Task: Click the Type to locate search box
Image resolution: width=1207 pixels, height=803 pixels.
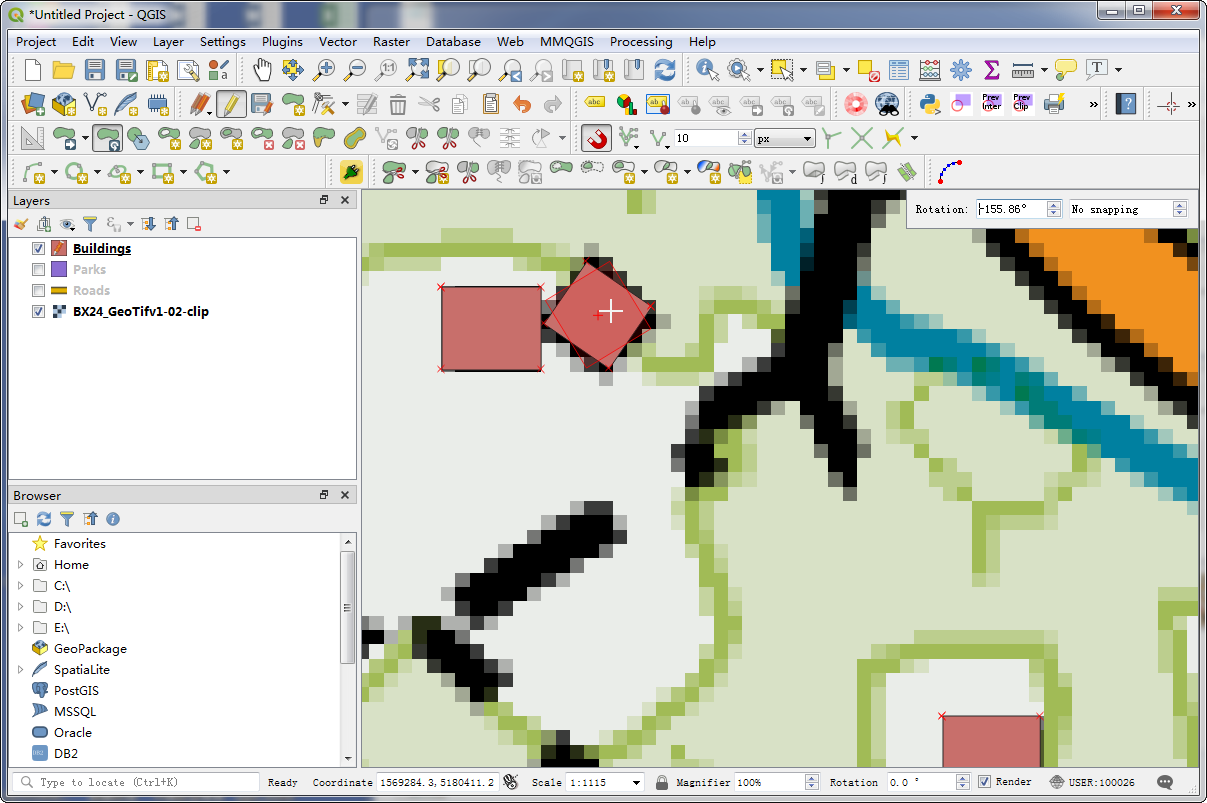Action: (134, 782)
